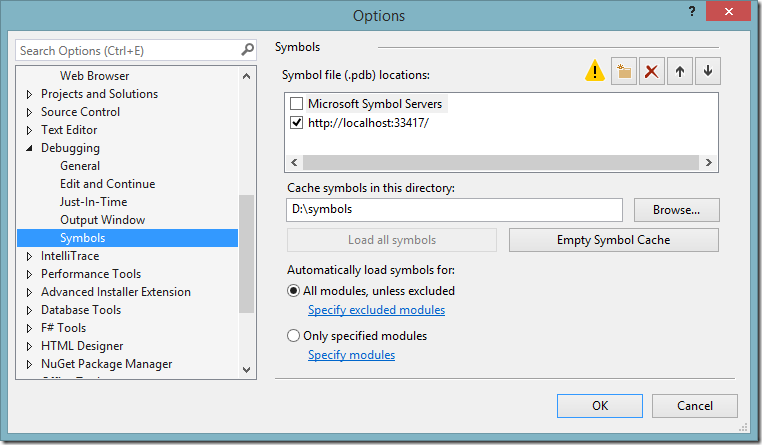Open the Specify excluded modules link

pos(376,310)
